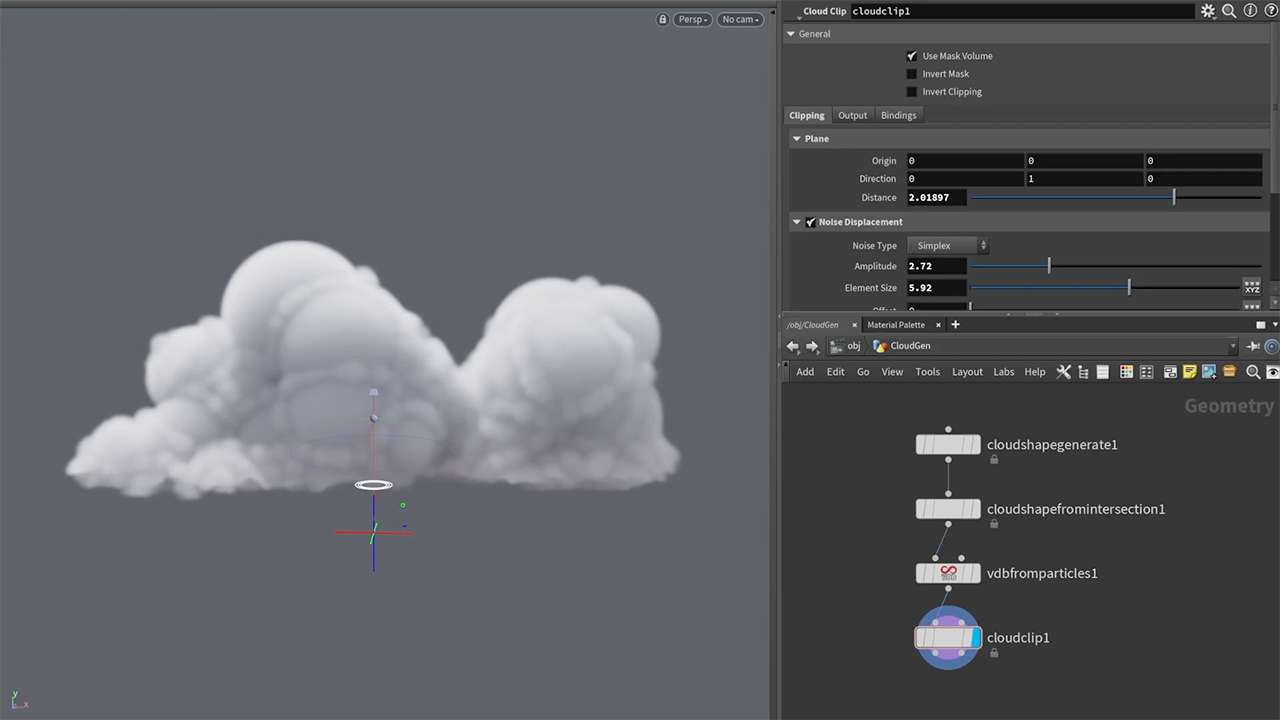This screenshot has width=1280, height=720.
Task: Click the add new pane tab plus button
Action: [x=955, y=325]
